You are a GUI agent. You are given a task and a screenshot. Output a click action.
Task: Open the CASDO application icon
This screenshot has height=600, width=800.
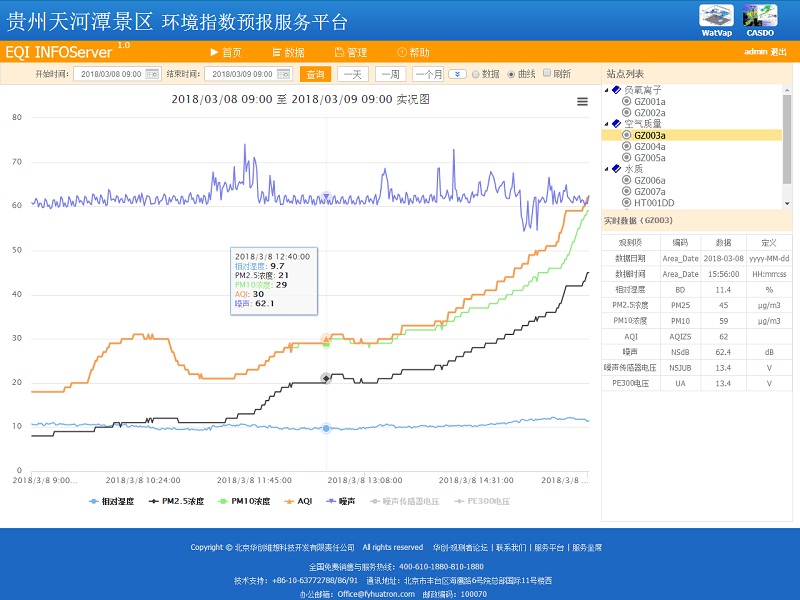(760, 17)
